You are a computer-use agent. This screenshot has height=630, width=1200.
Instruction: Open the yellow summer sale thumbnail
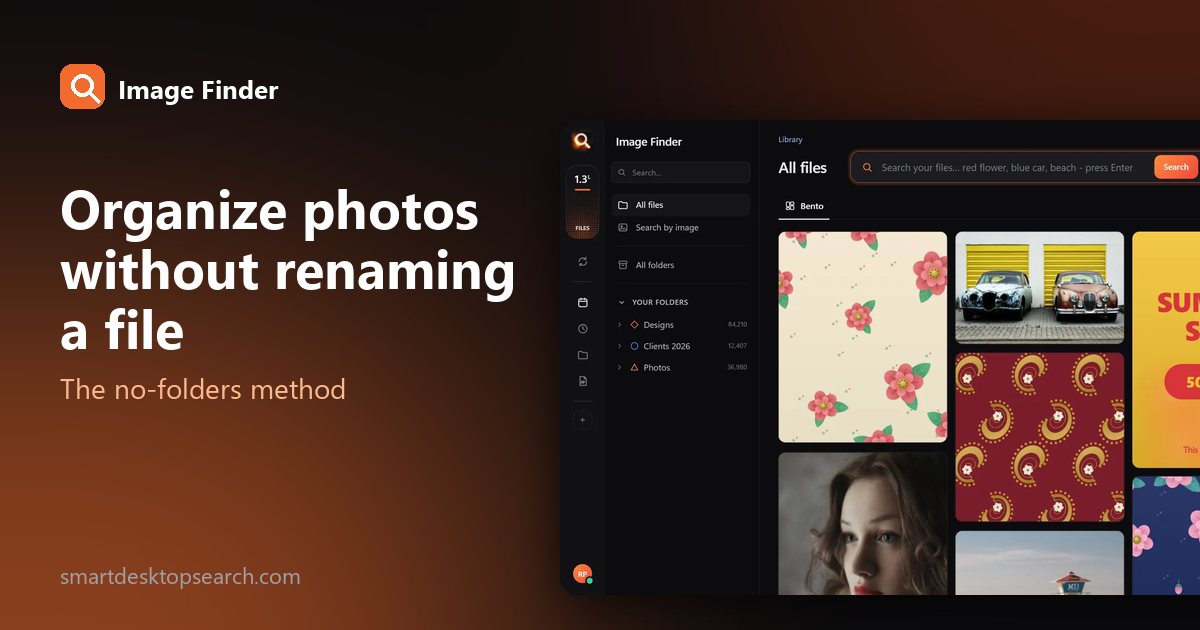[x=1166, y=350]
